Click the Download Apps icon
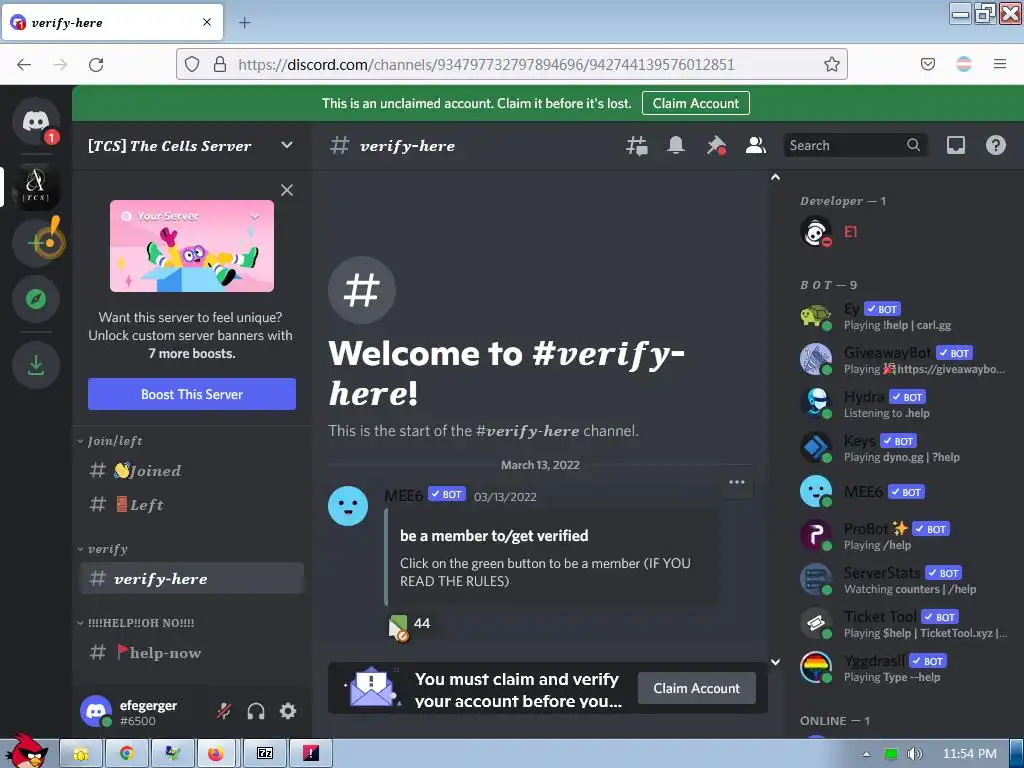This screenshot has height=768, width=1024. [x=36, y=365]
